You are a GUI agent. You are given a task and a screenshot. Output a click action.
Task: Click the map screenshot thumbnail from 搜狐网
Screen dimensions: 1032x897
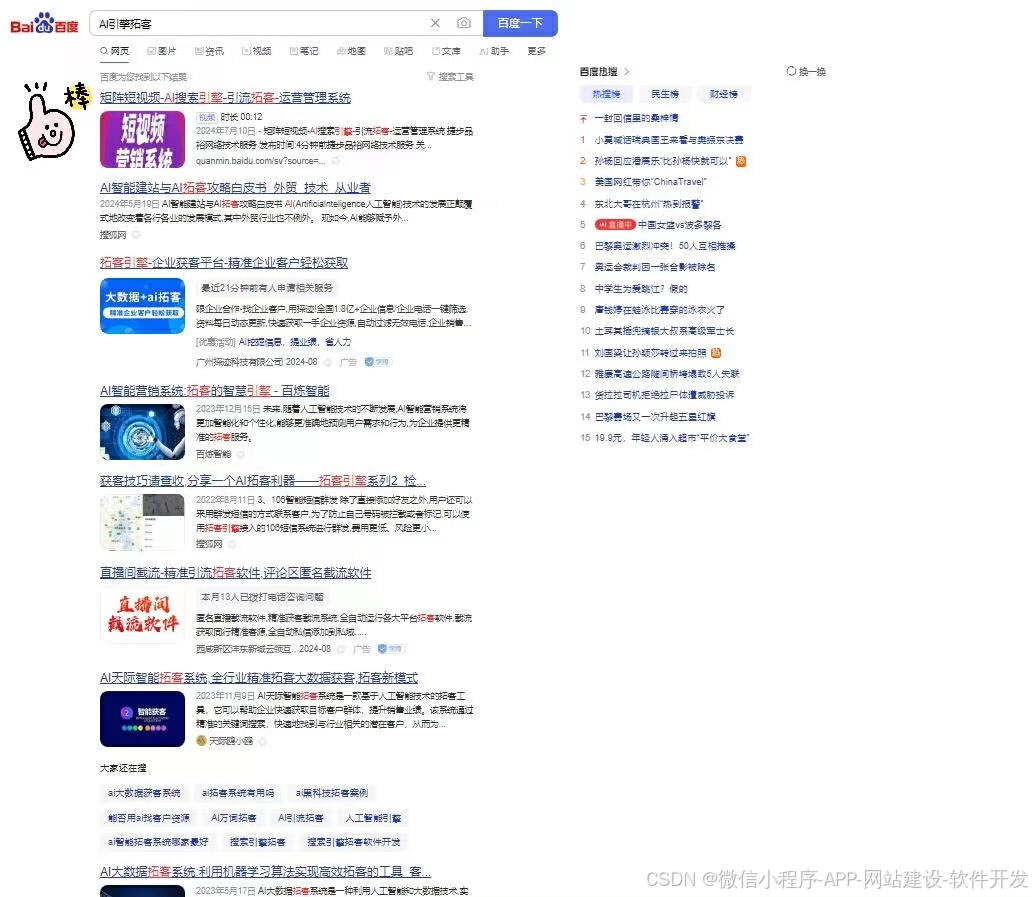[x=142, y=522]
